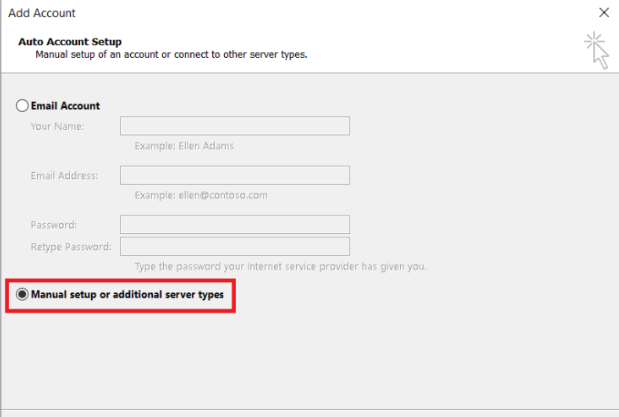Screen dimensions: 619x417
Task: Click the Auto Account Setup heading
Action: (x=70, y=41)
